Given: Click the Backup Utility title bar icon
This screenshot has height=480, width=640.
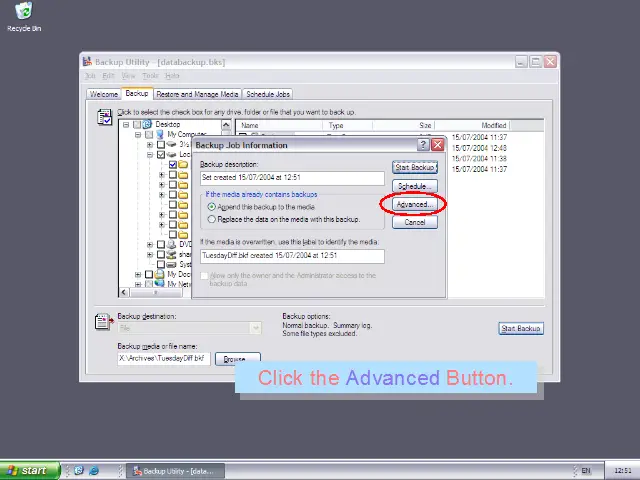Looking at the screenshot, I should click(x=88, y=62).
